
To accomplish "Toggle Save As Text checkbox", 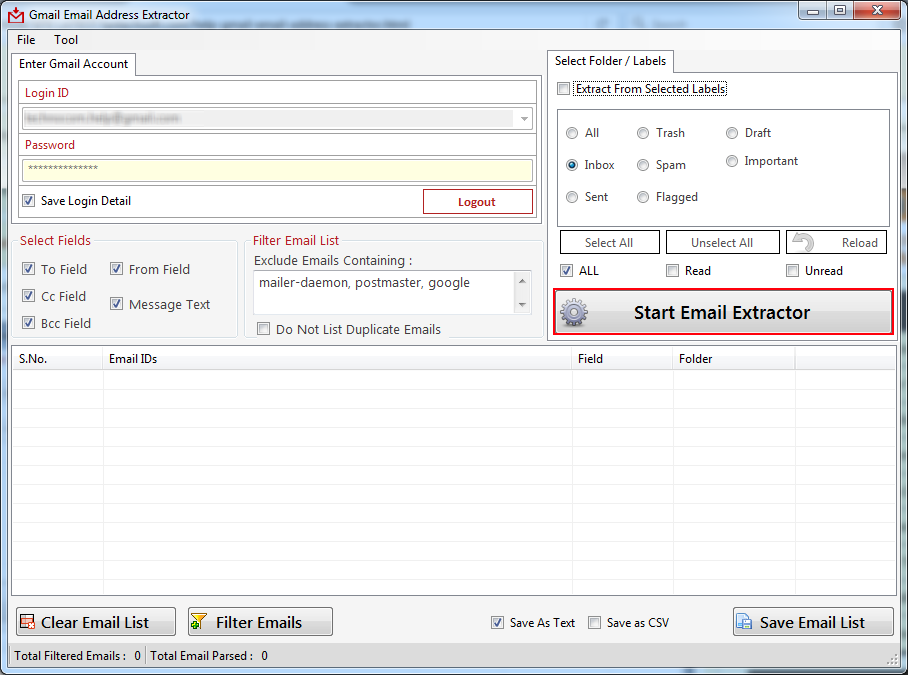I will [x=497, y=622].
